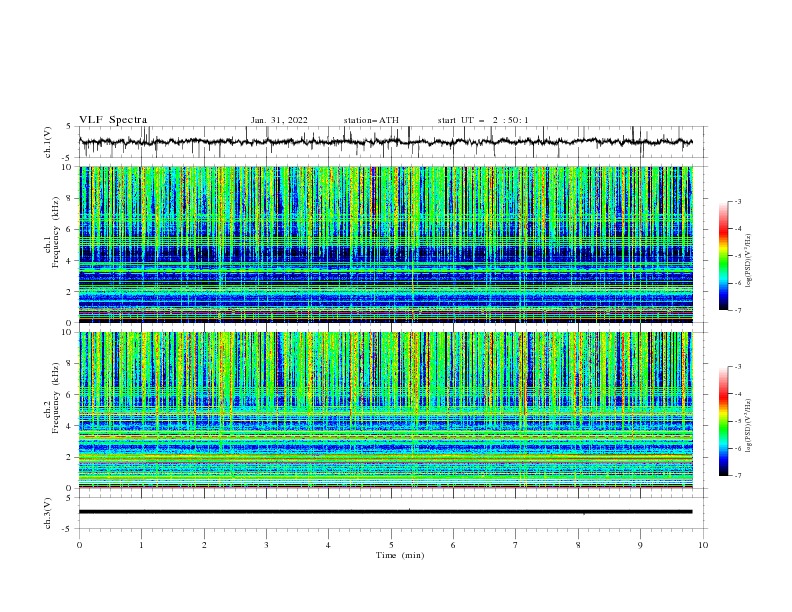Click the flat ch.3 waveform trace

[385, 512]
